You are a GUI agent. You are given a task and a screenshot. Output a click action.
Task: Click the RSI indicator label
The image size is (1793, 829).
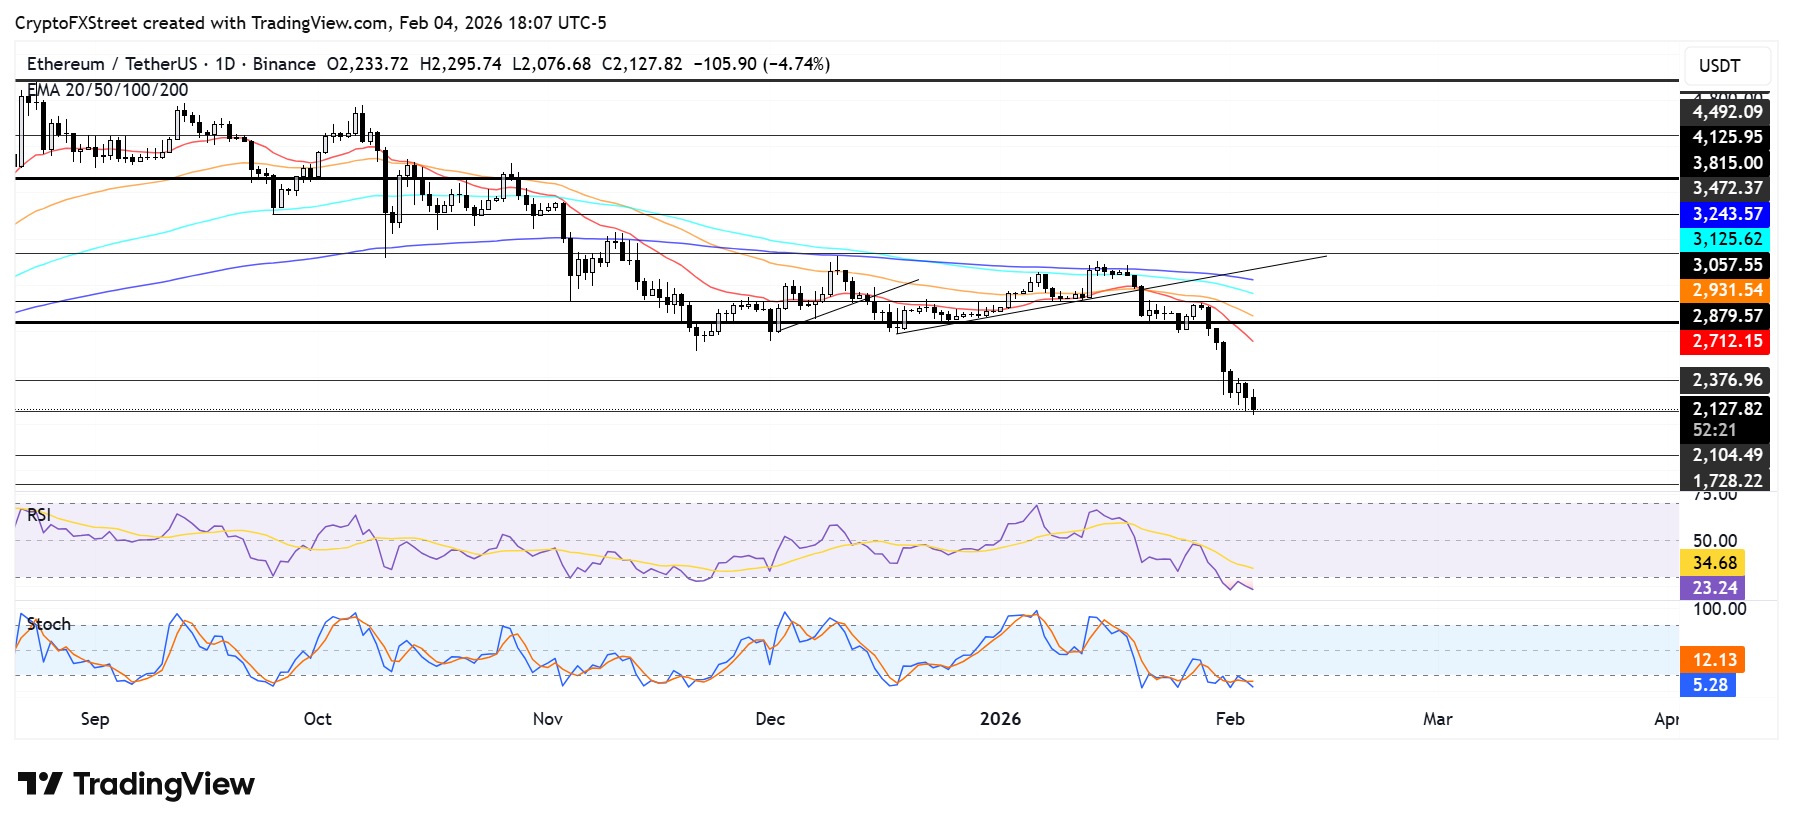pyautogui.click(x=39, y=514)
